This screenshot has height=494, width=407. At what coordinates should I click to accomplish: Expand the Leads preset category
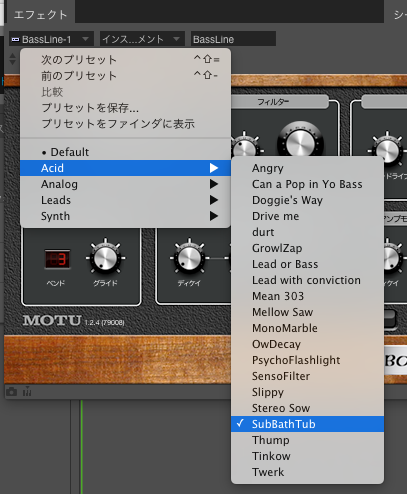pos(125,200)
